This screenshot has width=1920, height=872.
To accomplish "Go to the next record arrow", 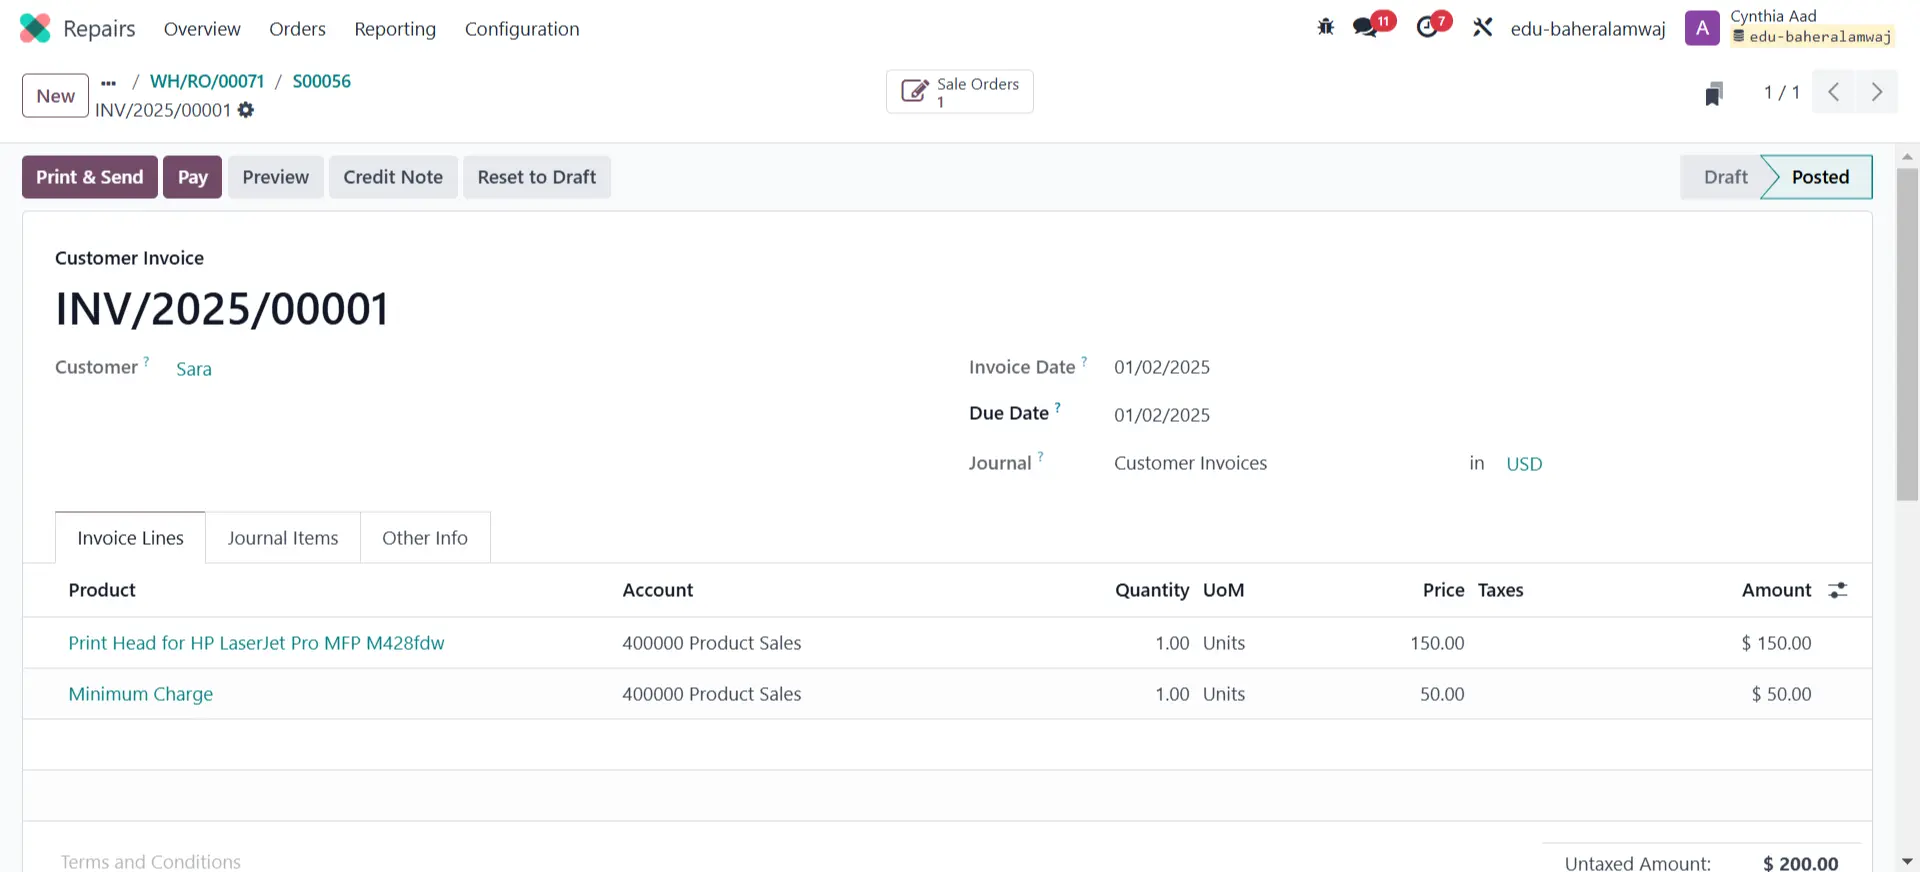I will click(x=1876, y=92).
